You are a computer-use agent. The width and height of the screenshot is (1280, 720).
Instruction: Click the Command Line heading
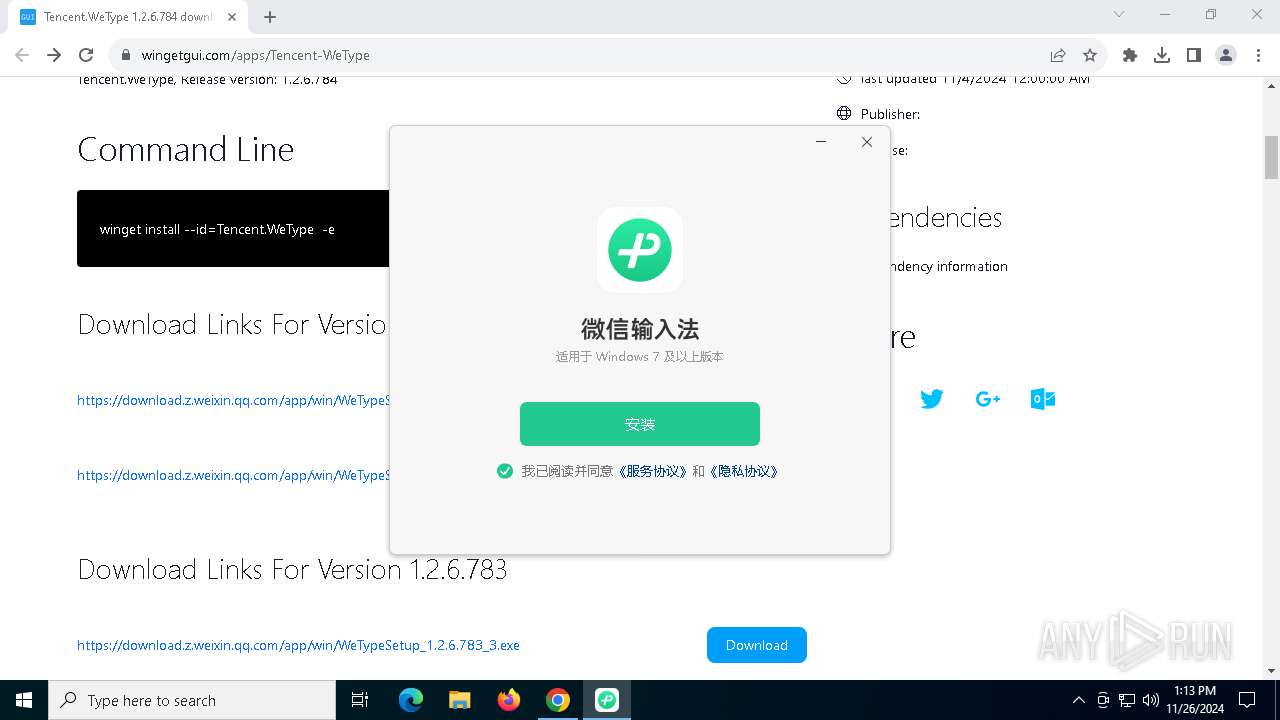(186, 150)
